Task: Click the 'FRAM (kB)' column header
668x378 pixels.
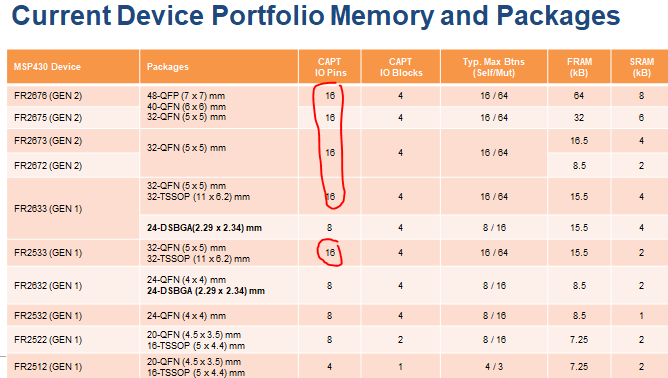Action: [579, 67]
